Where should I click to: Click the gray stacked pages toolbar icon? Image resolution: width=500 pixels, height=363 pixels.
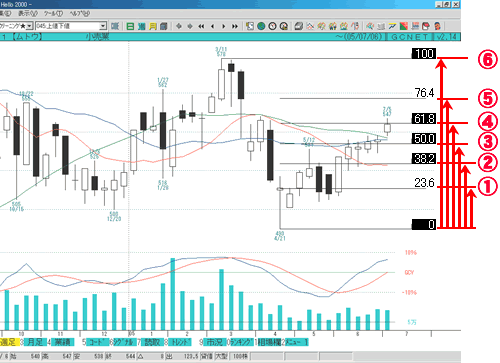point(299,26)
